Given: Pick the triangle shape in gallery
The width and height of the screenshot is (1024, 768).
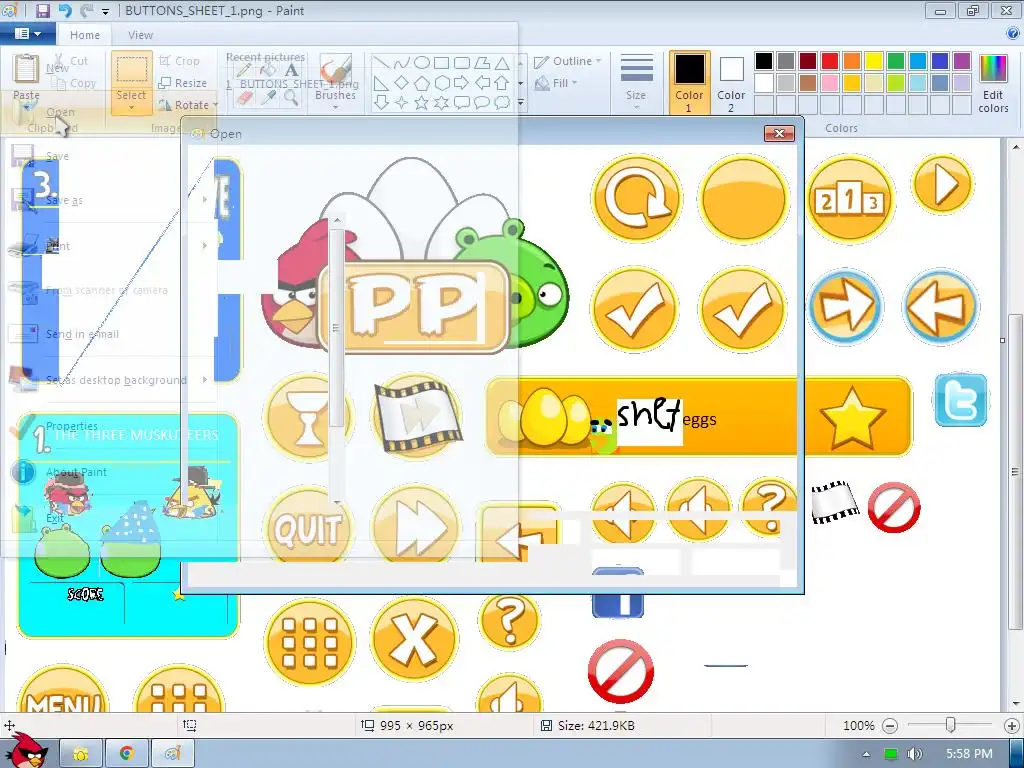Looking at the screenshot, I should 502,63.
